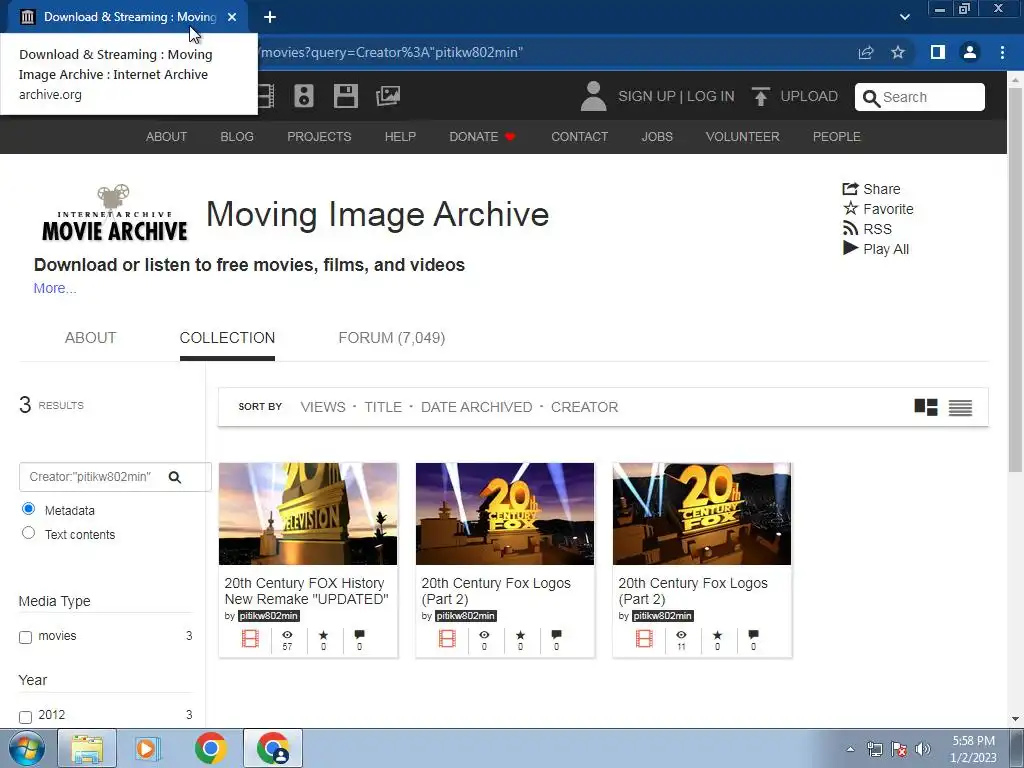Open VOLUNTEER in navigation bar
The width and height of the screenshot is (1024, 768).
(x=743, y=136)
